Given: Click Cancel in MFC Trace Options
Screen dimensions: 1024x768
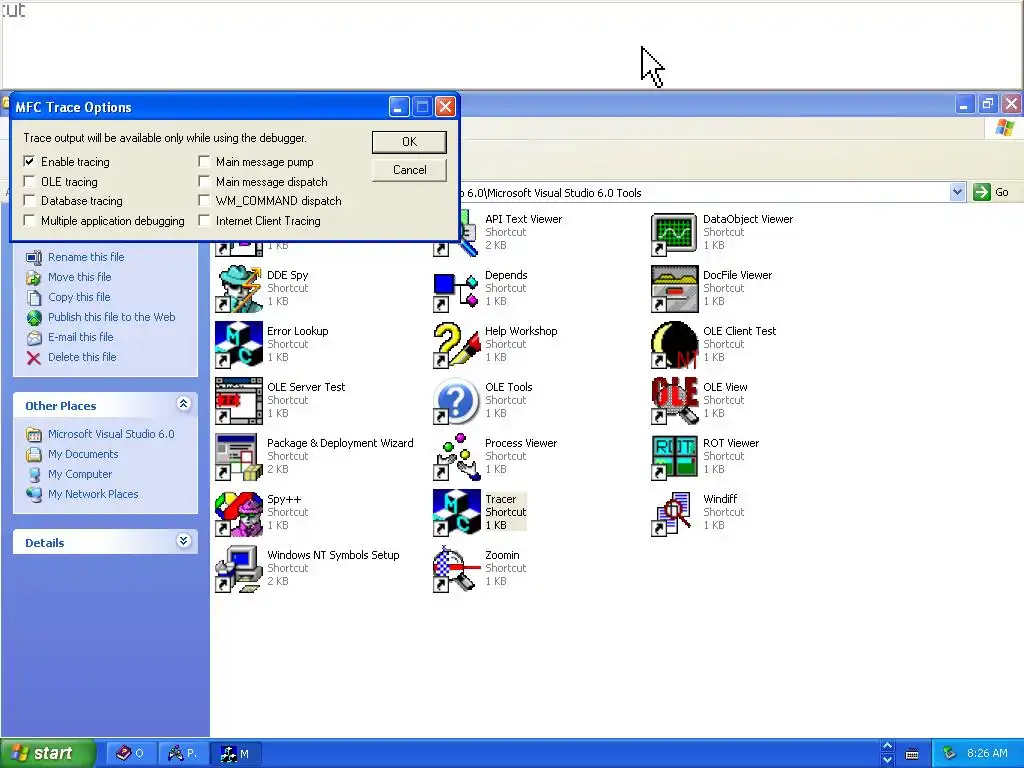Looking at the screenshot, I should (x=409, y=170).
